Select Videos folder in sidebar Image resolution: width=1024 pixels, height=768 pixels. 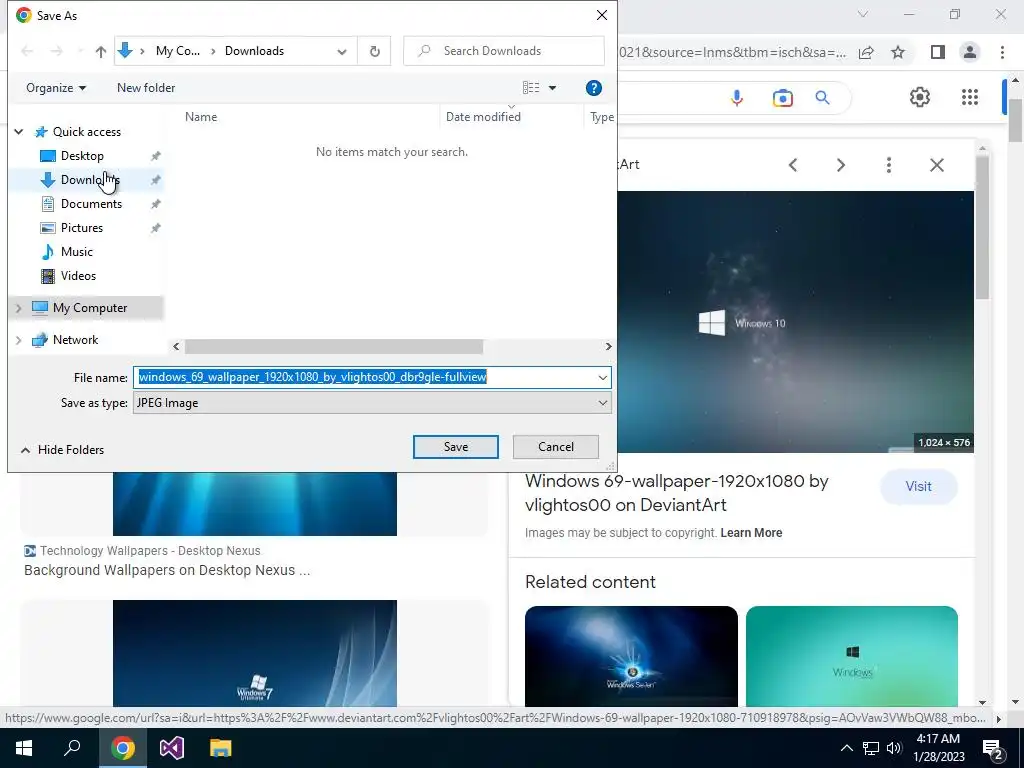(78, 276)
